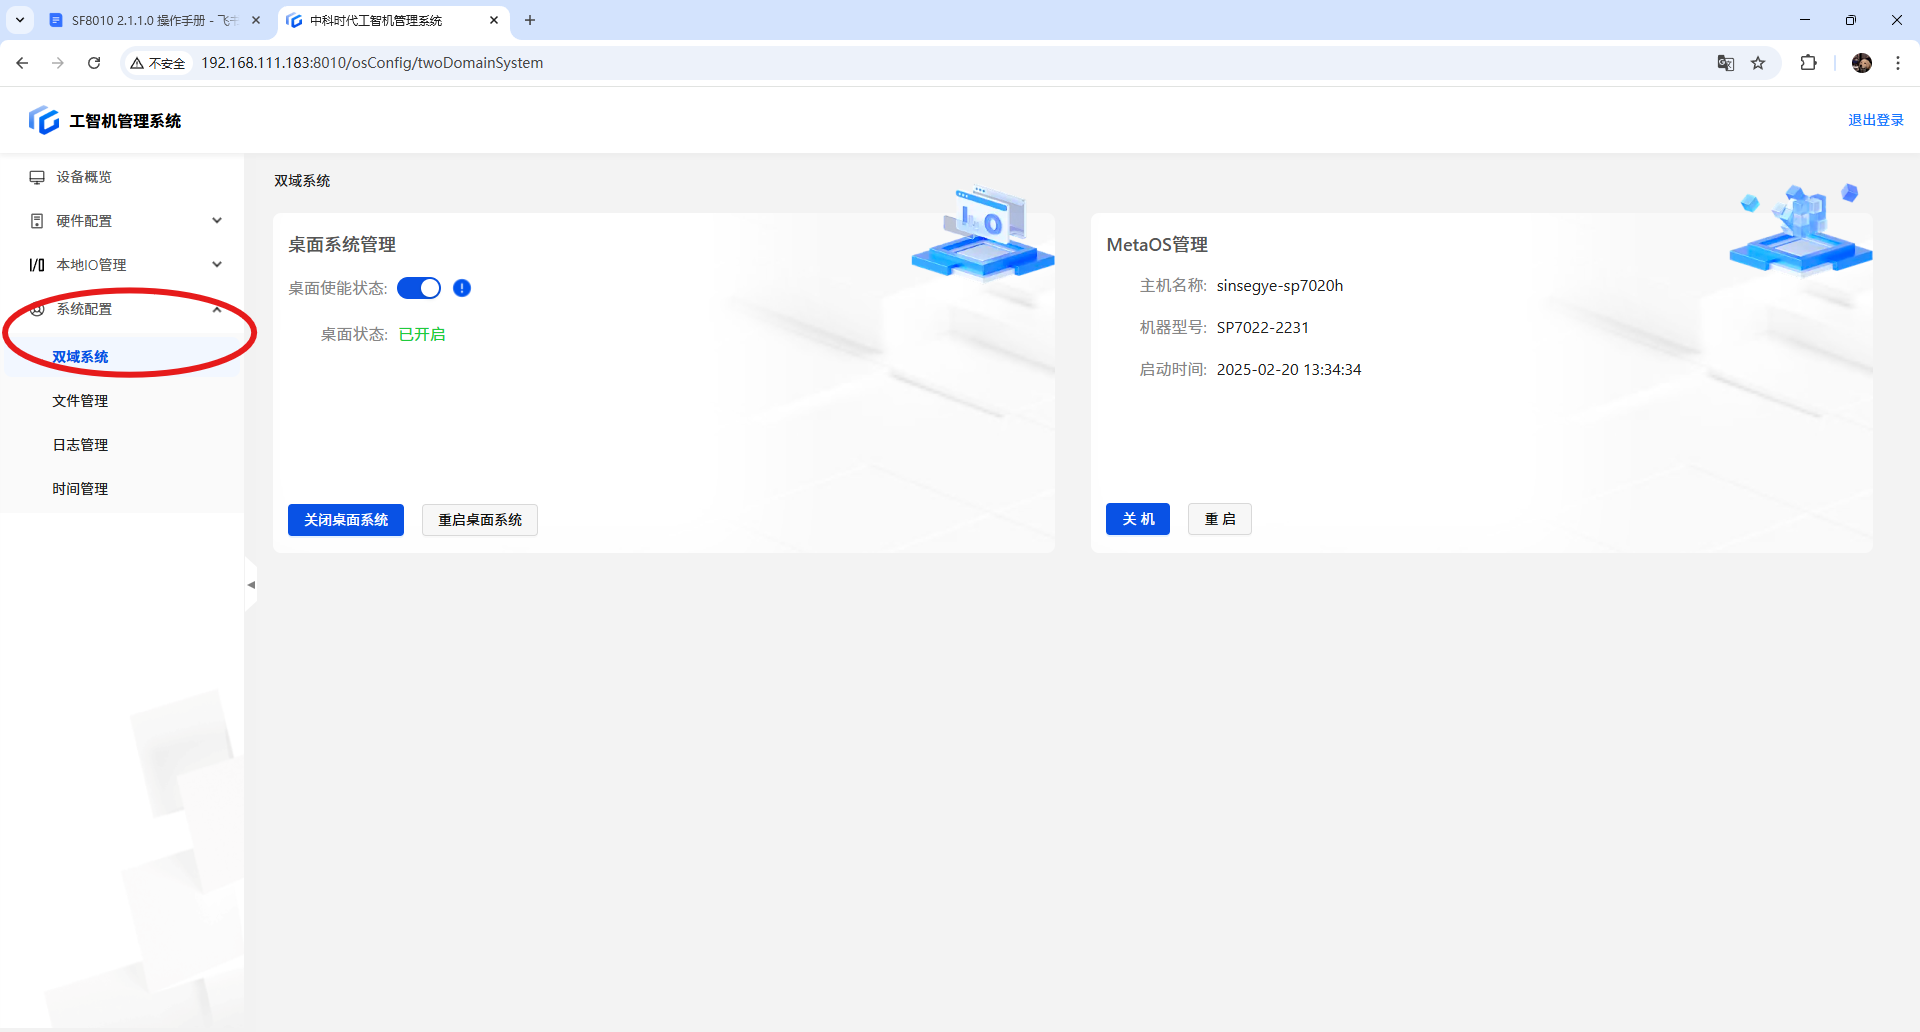
Task: Click the hostname value sinsegye-sp7020h
Action: click(x=1280, y=286)
